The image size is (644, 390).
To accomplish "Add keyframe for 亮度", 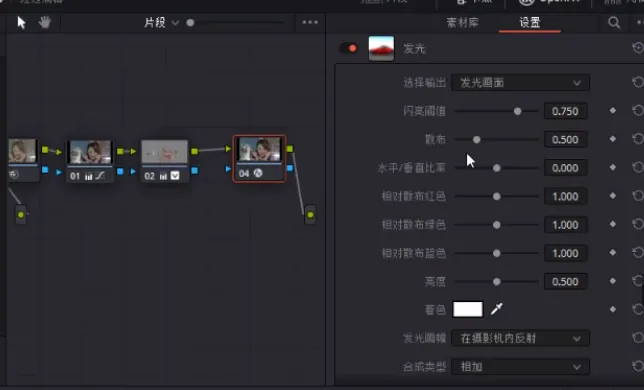I will (612, 281).
